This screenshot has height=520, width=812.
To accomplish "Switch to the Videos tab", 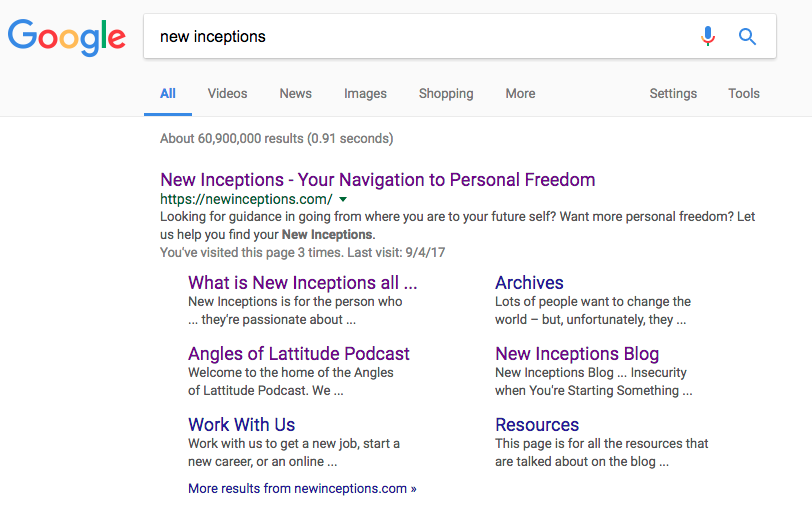I will 227,93.
